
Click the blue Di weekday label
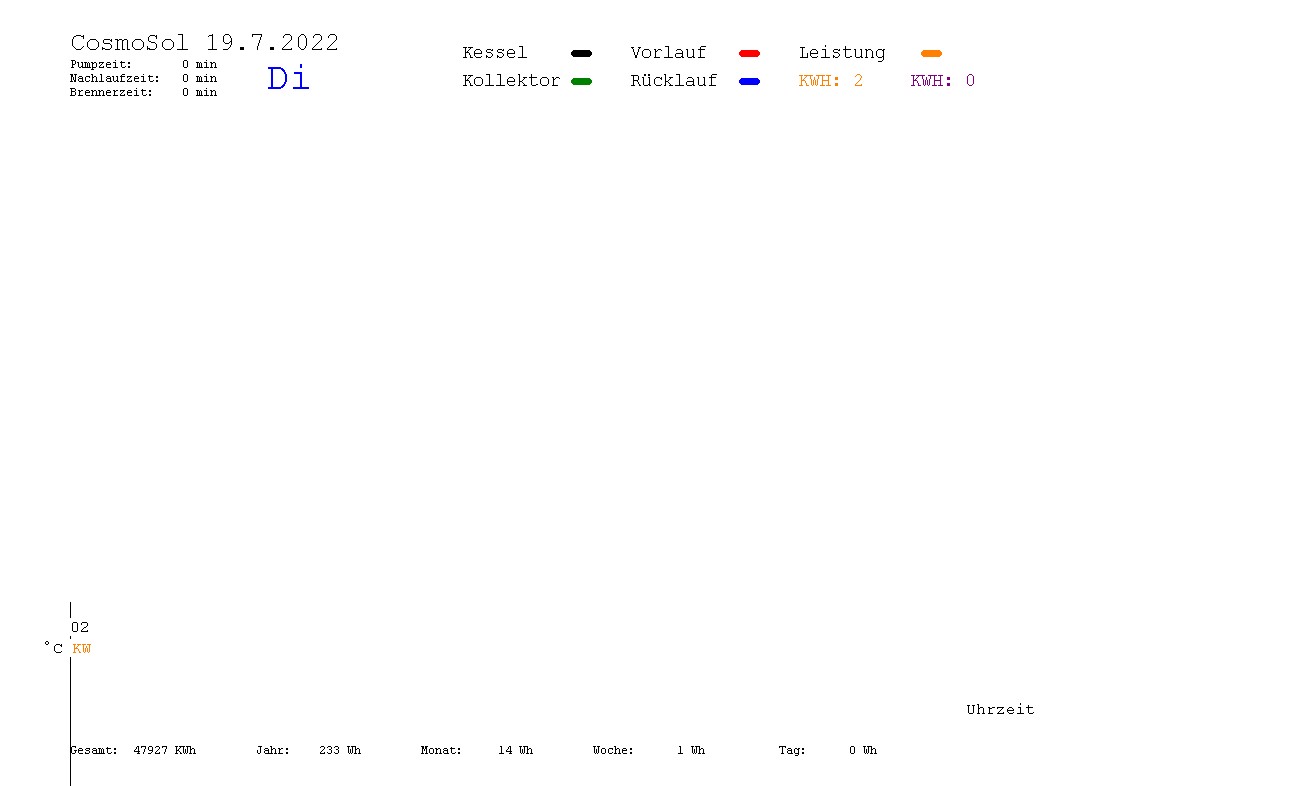(x=289, y=79)
